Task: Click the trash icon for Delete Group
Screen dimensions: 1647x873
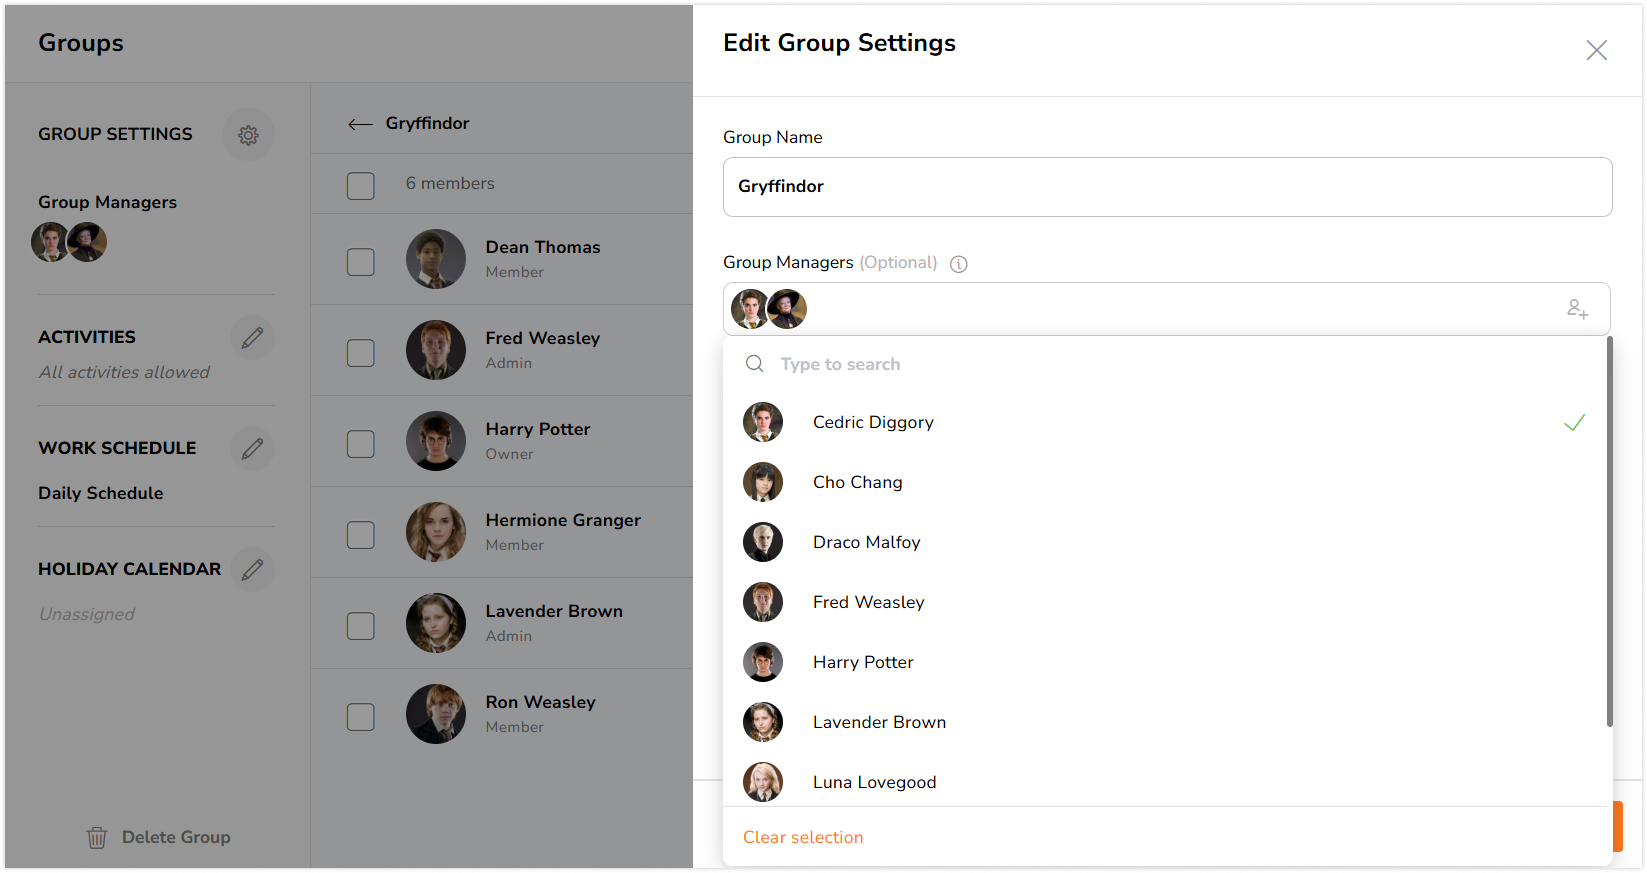Action: click(x=97, y=837)
